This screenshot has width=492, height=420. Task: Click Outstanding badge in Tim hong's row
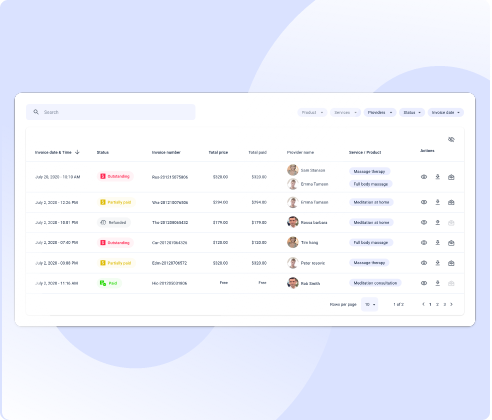coord(115,243)
